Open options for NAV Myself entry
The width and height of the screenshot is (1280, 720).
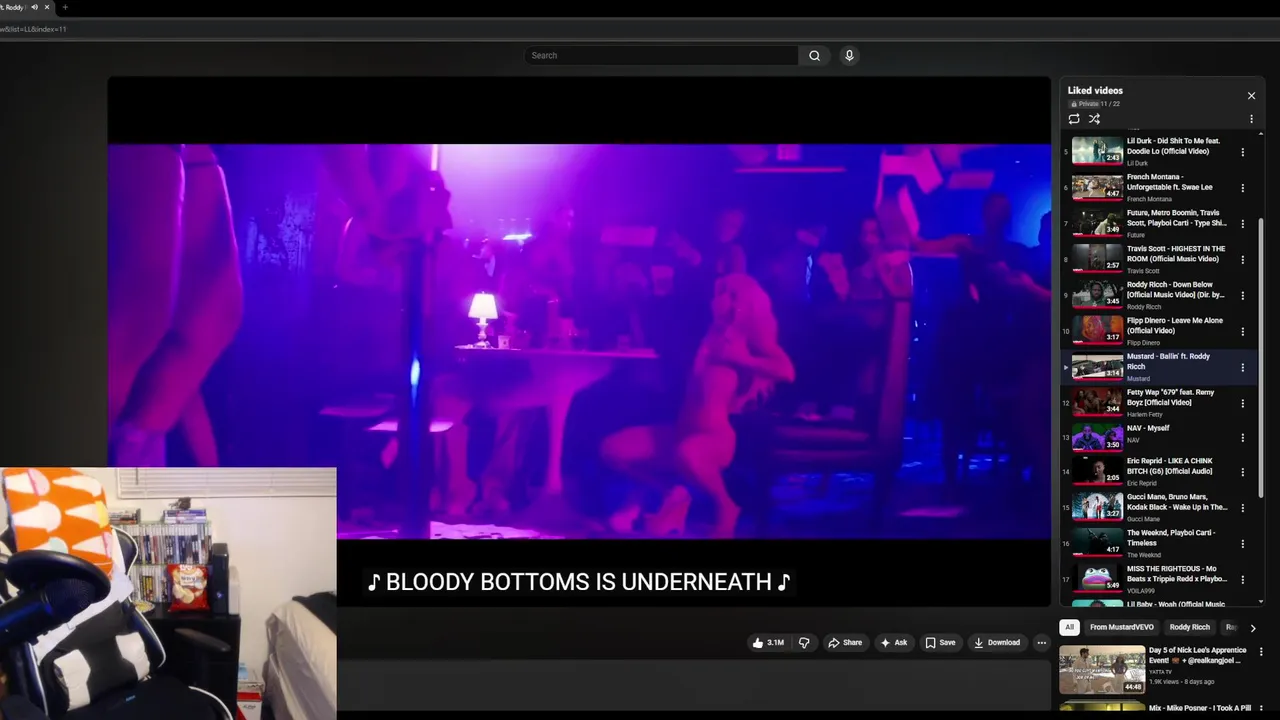pos(1243,438)
